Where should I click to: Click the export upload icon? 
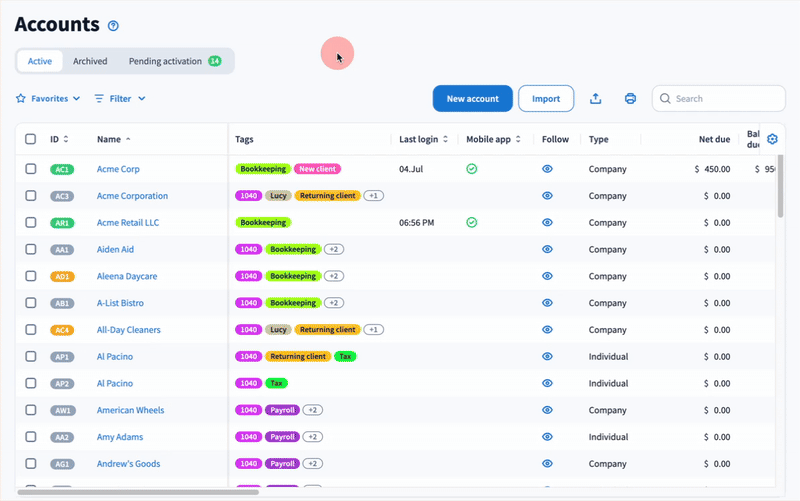click(596, 99)
